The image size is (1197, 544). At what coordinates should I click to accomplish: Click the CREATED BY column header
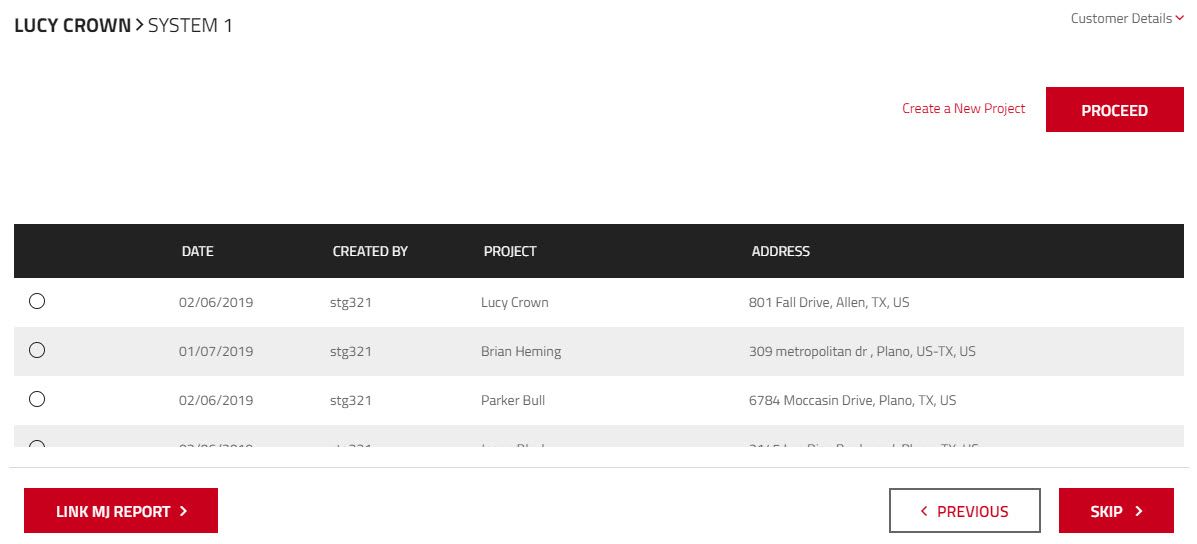click(370, 251)
